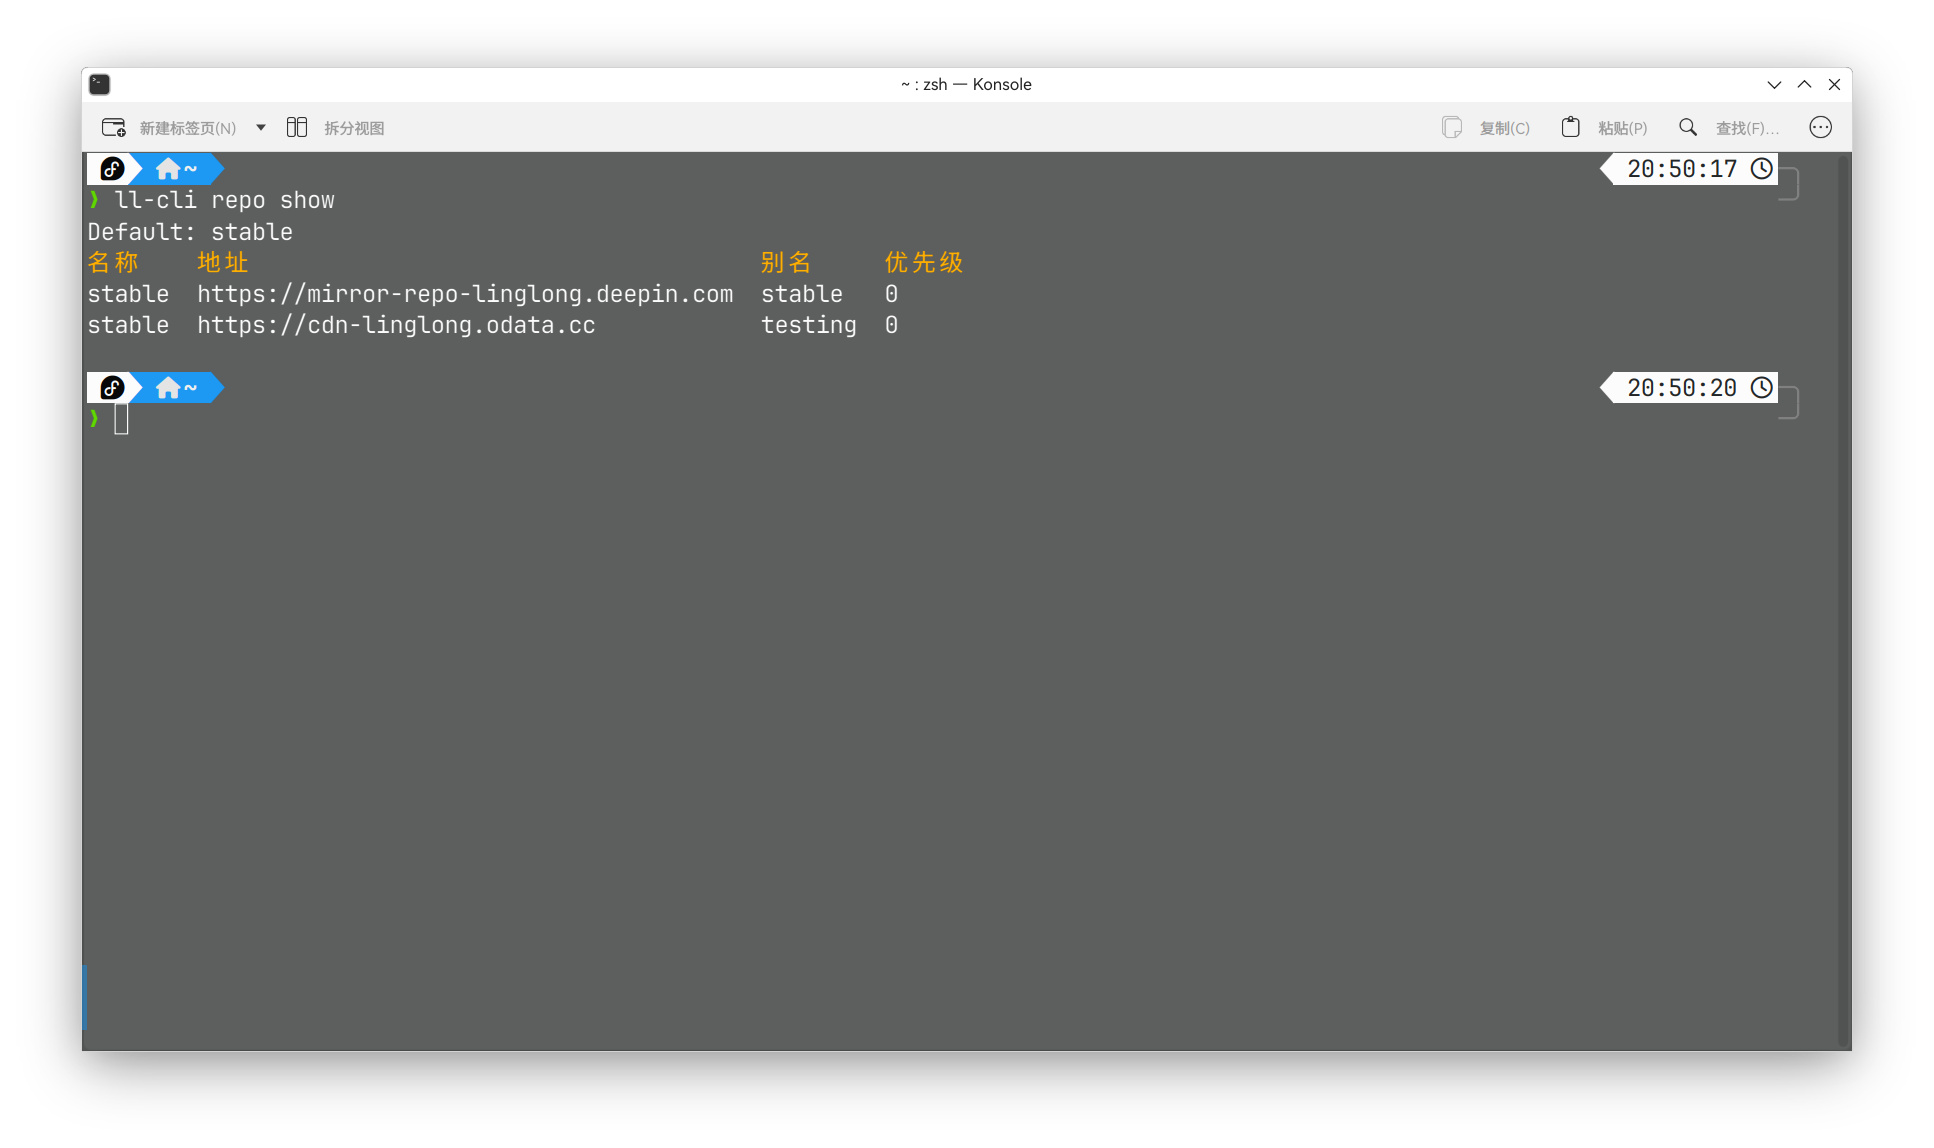Image resolution: width=1934 pixels, height=1148 pixels.
Task: Click the '~ : zsh — Konsole' window title
Action: point(966,84)
